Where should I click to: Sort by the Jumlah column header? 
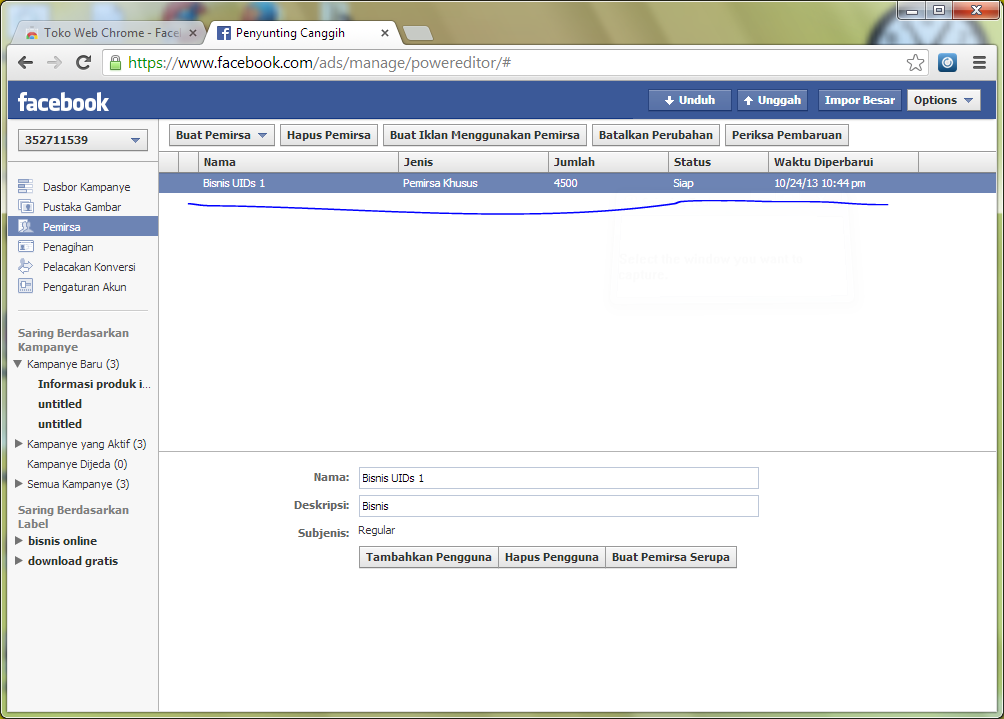point(608,162)
